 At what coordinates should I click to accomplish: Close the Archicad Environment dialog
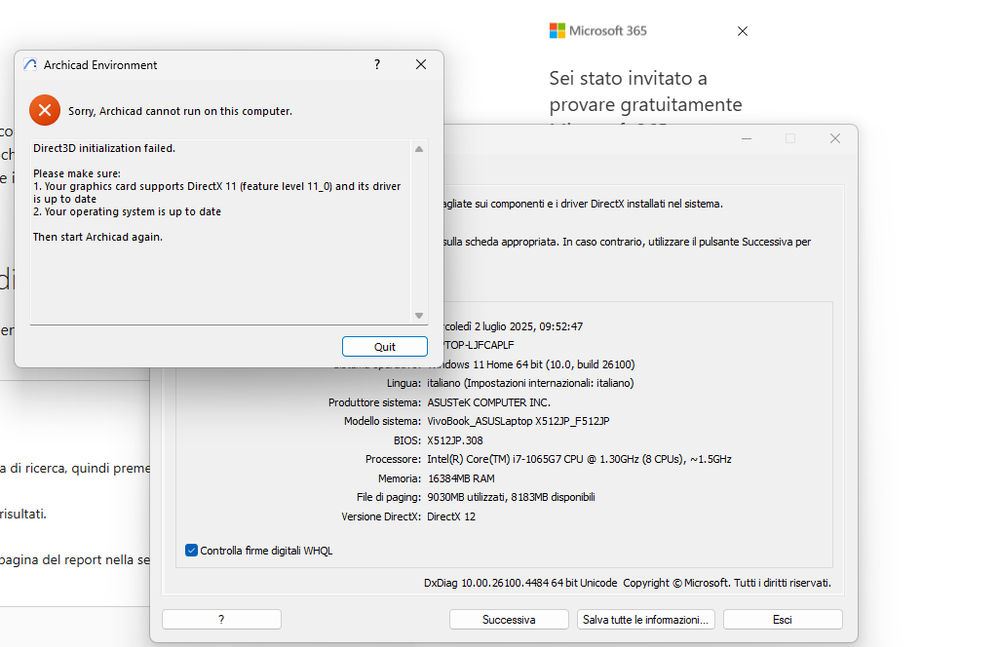420,64
